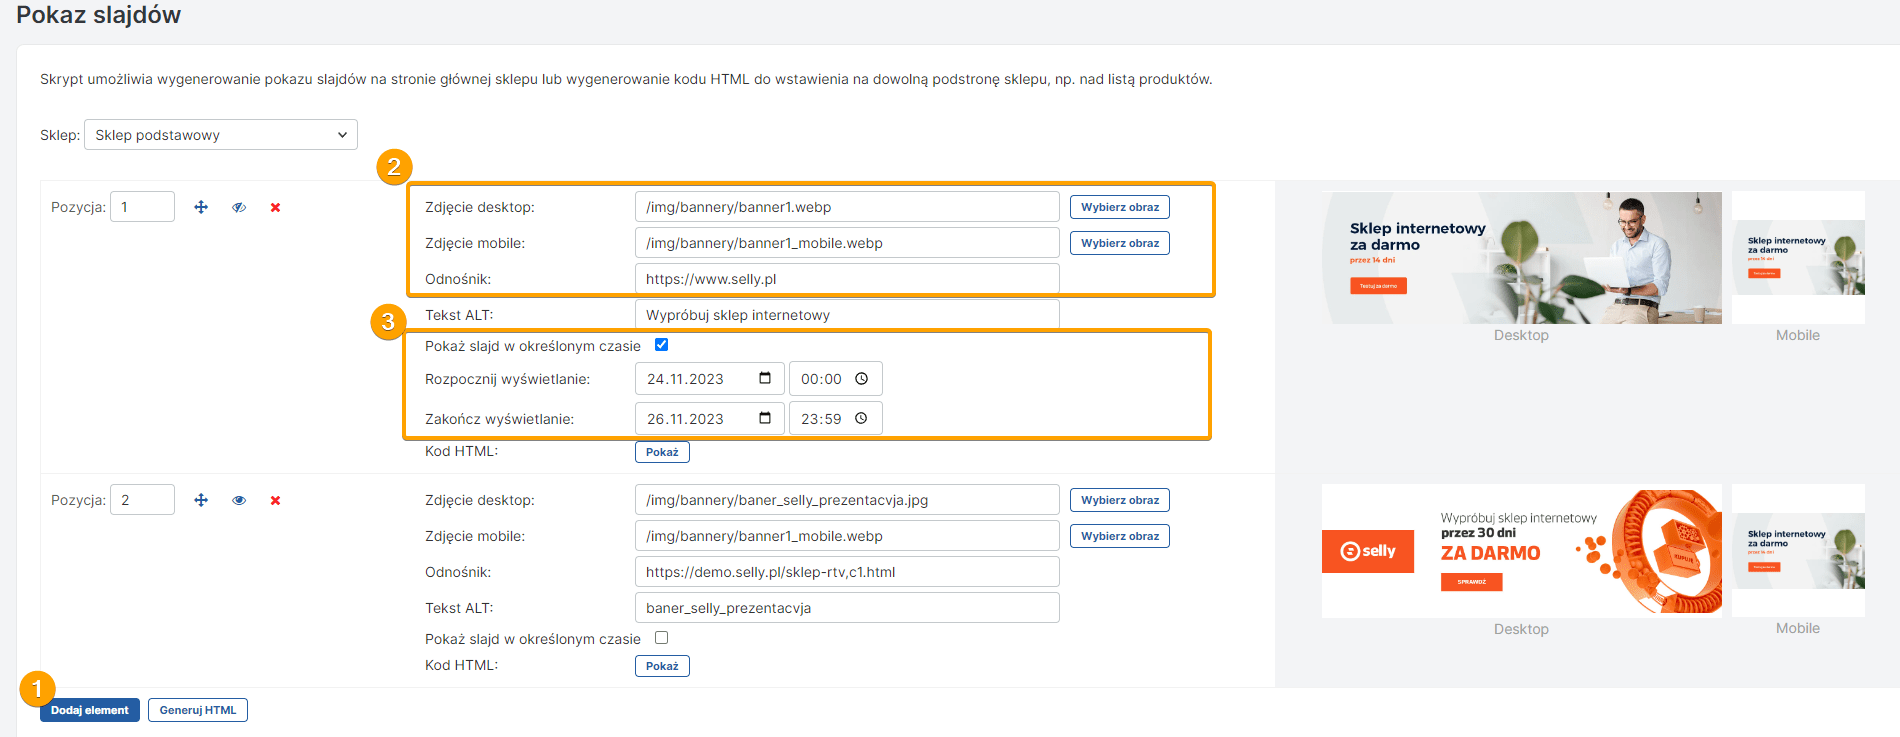Delete slide 1 with red X
Viewport: 1900px width, 737px height.
[275, 207]
